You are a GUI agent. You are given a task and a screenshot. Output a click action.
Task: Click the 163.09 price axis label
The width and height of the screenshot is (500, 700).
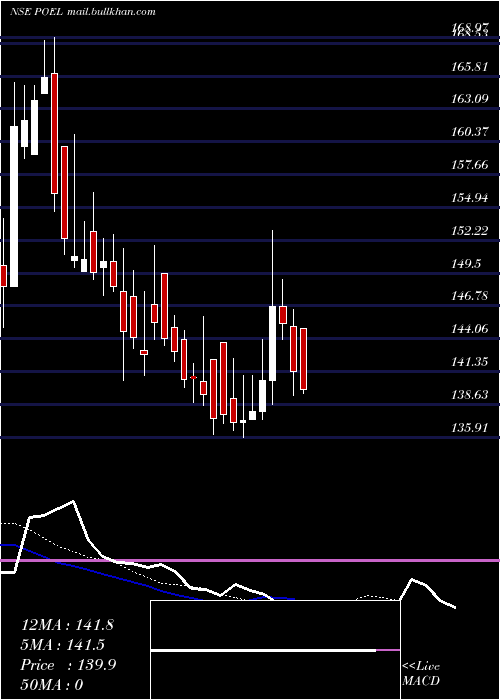[470, 98]
